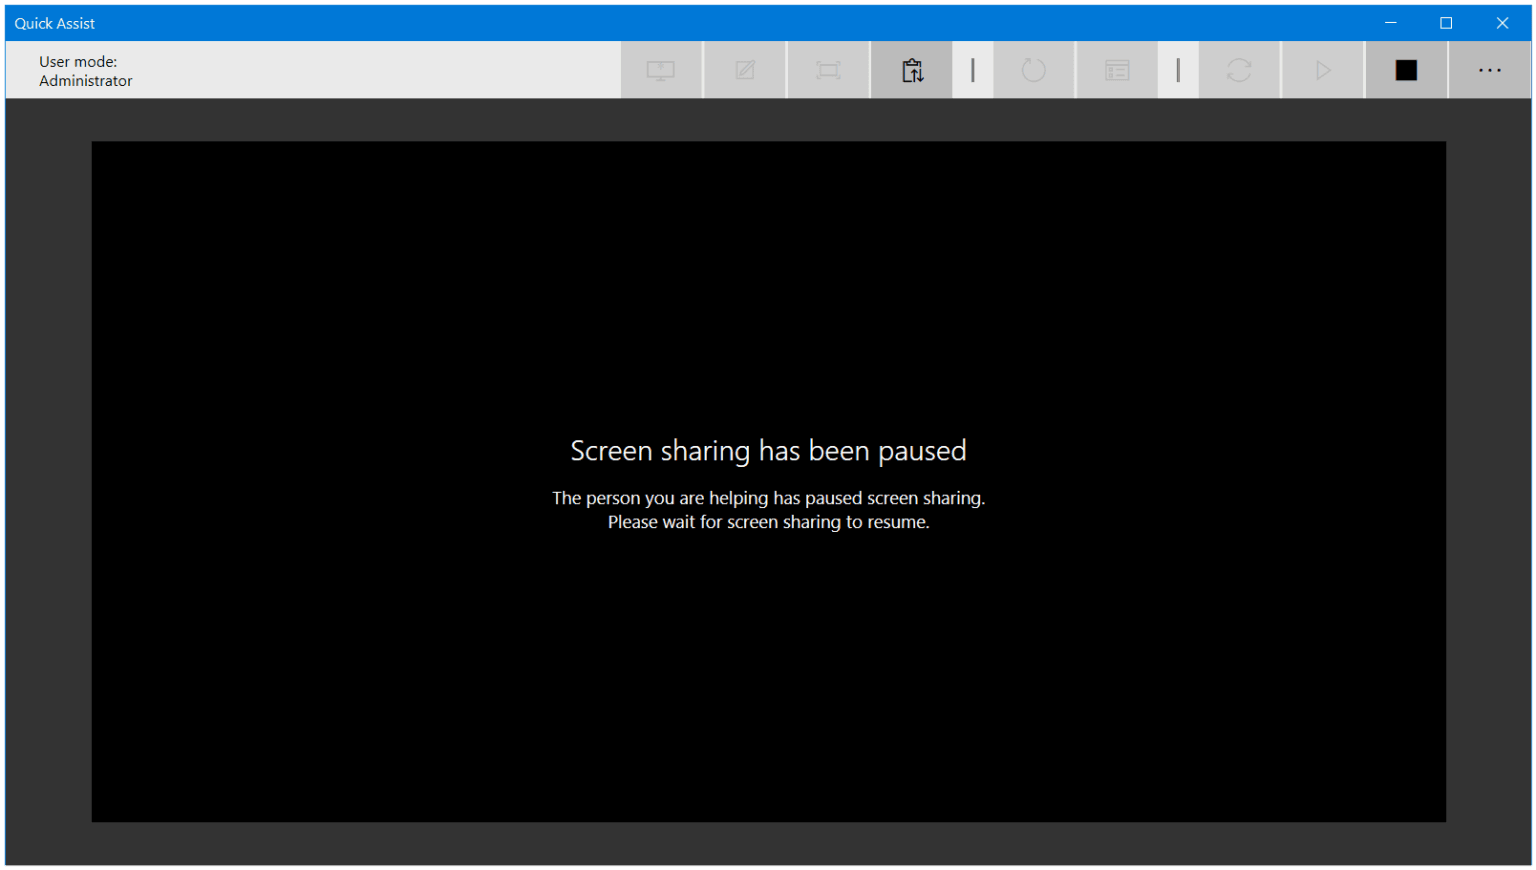The width and height of the screenshot is (1536, 870).
Task: Click the paused screen sharing message text
Action: 768,509
